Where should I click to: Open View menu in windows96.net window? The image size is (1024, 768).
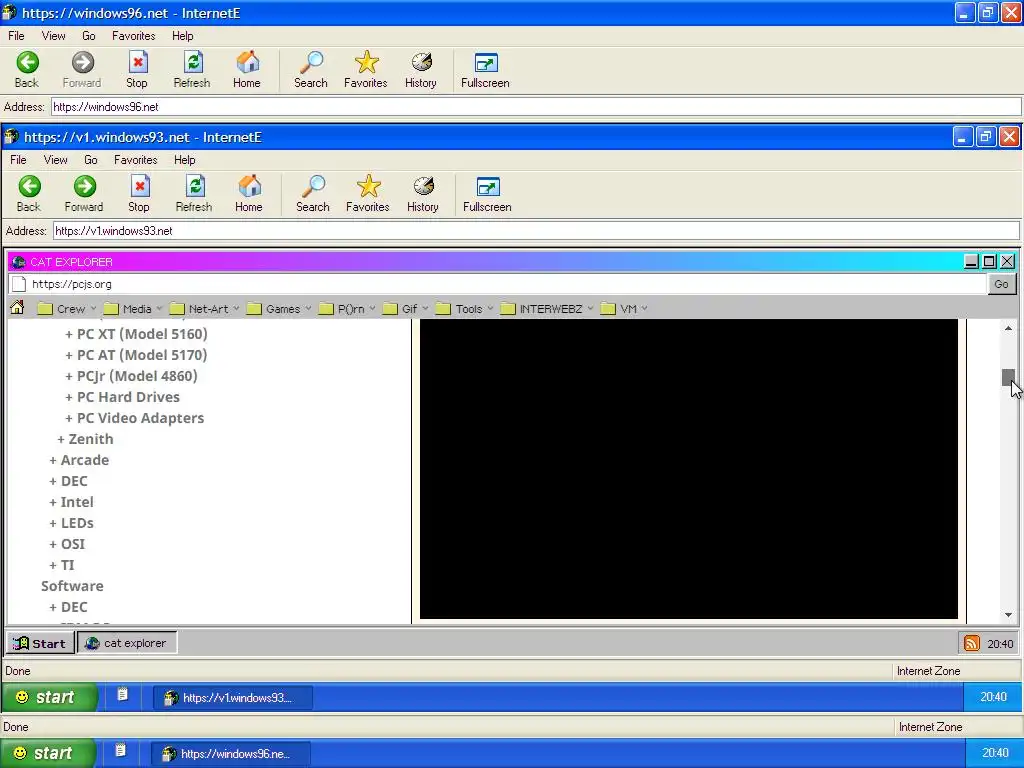(x=54, y=36)
